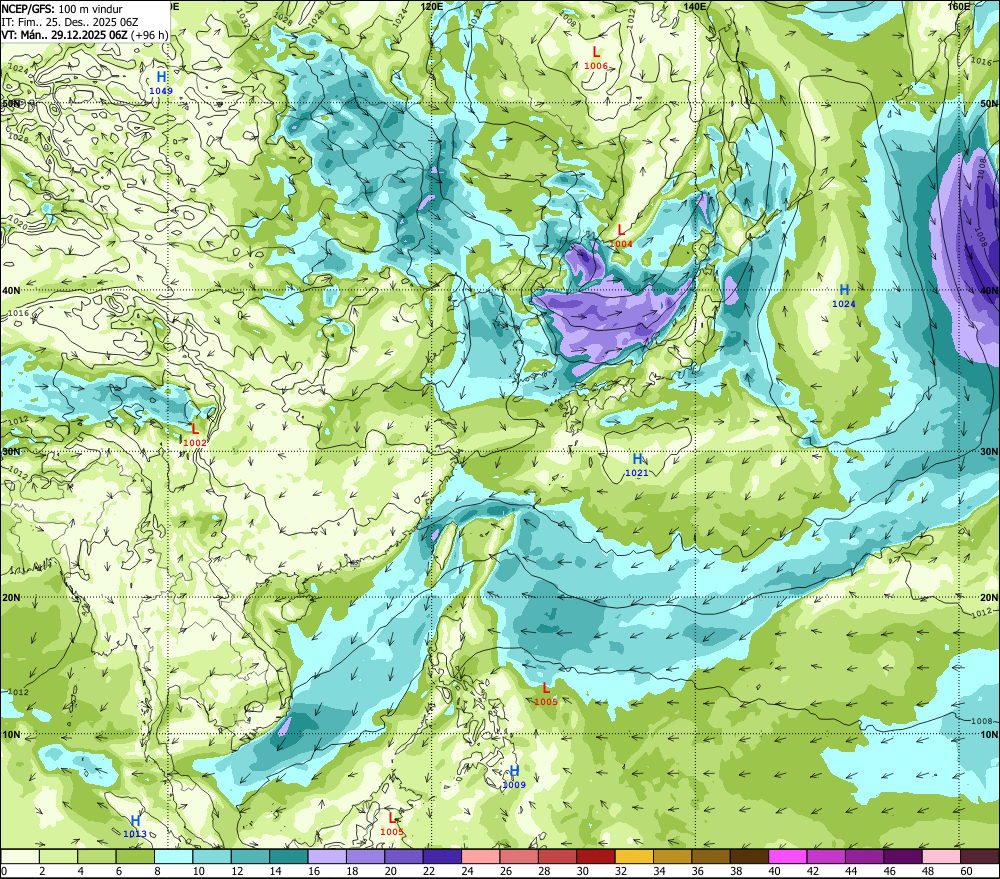Click the final dark maroon swatch after 60
This screenshot has height=879, width=1000.
(x=979, y=856)
